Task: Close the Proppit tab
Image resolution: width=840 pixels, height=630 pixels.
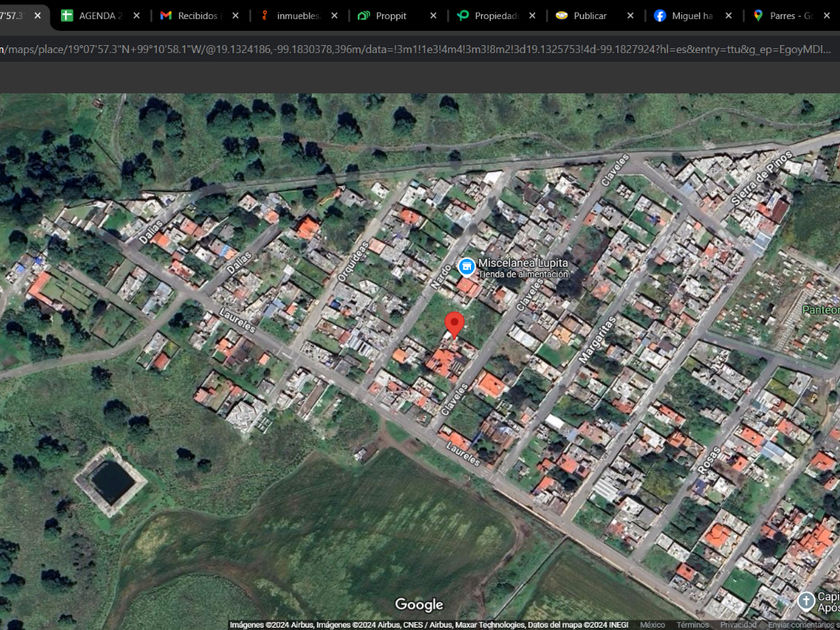Action: [433, 16]
